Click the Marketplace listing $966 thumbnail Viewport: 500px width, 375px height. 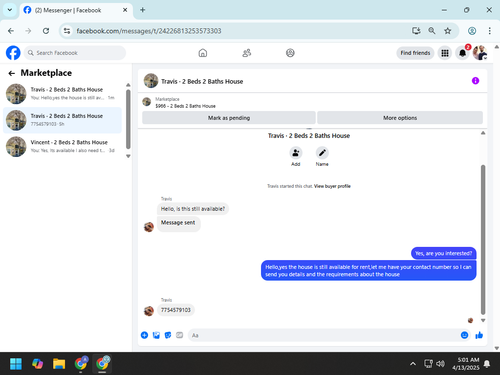coord(147,102)
